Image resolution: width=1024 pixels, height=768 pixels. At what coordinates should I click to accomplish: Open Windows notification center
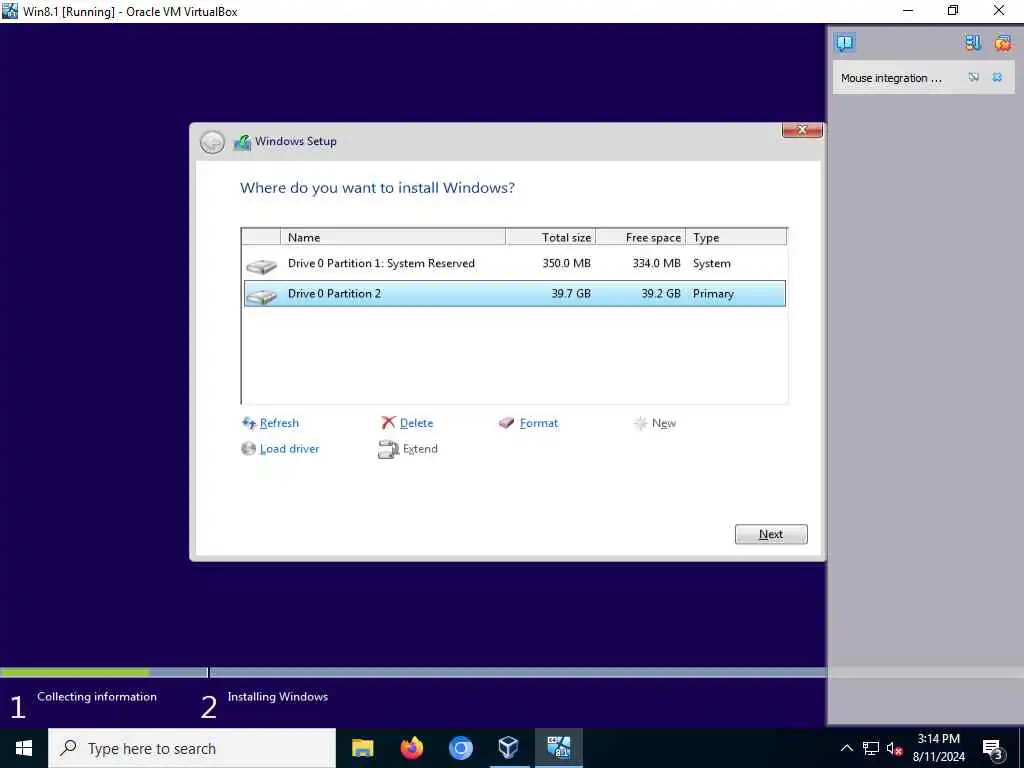click(993, 749)
